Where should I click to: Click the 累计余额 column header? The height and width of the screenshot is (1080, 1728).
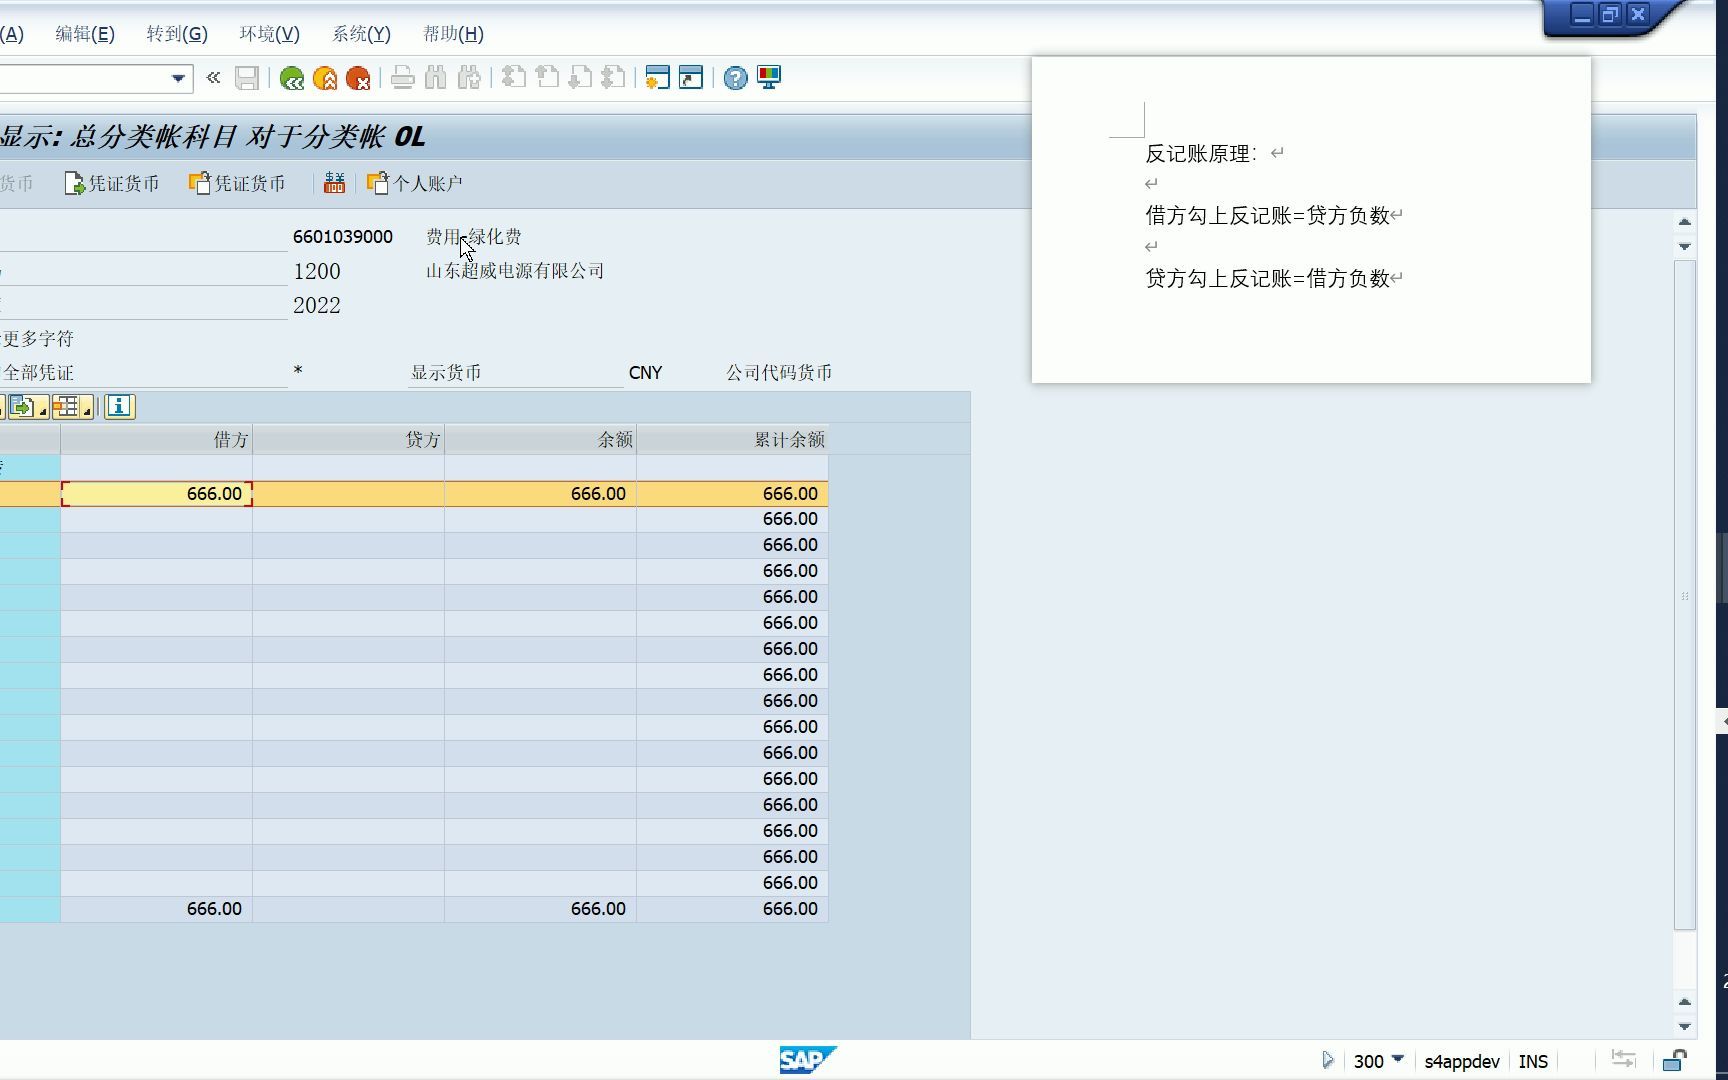coord(732,440)
